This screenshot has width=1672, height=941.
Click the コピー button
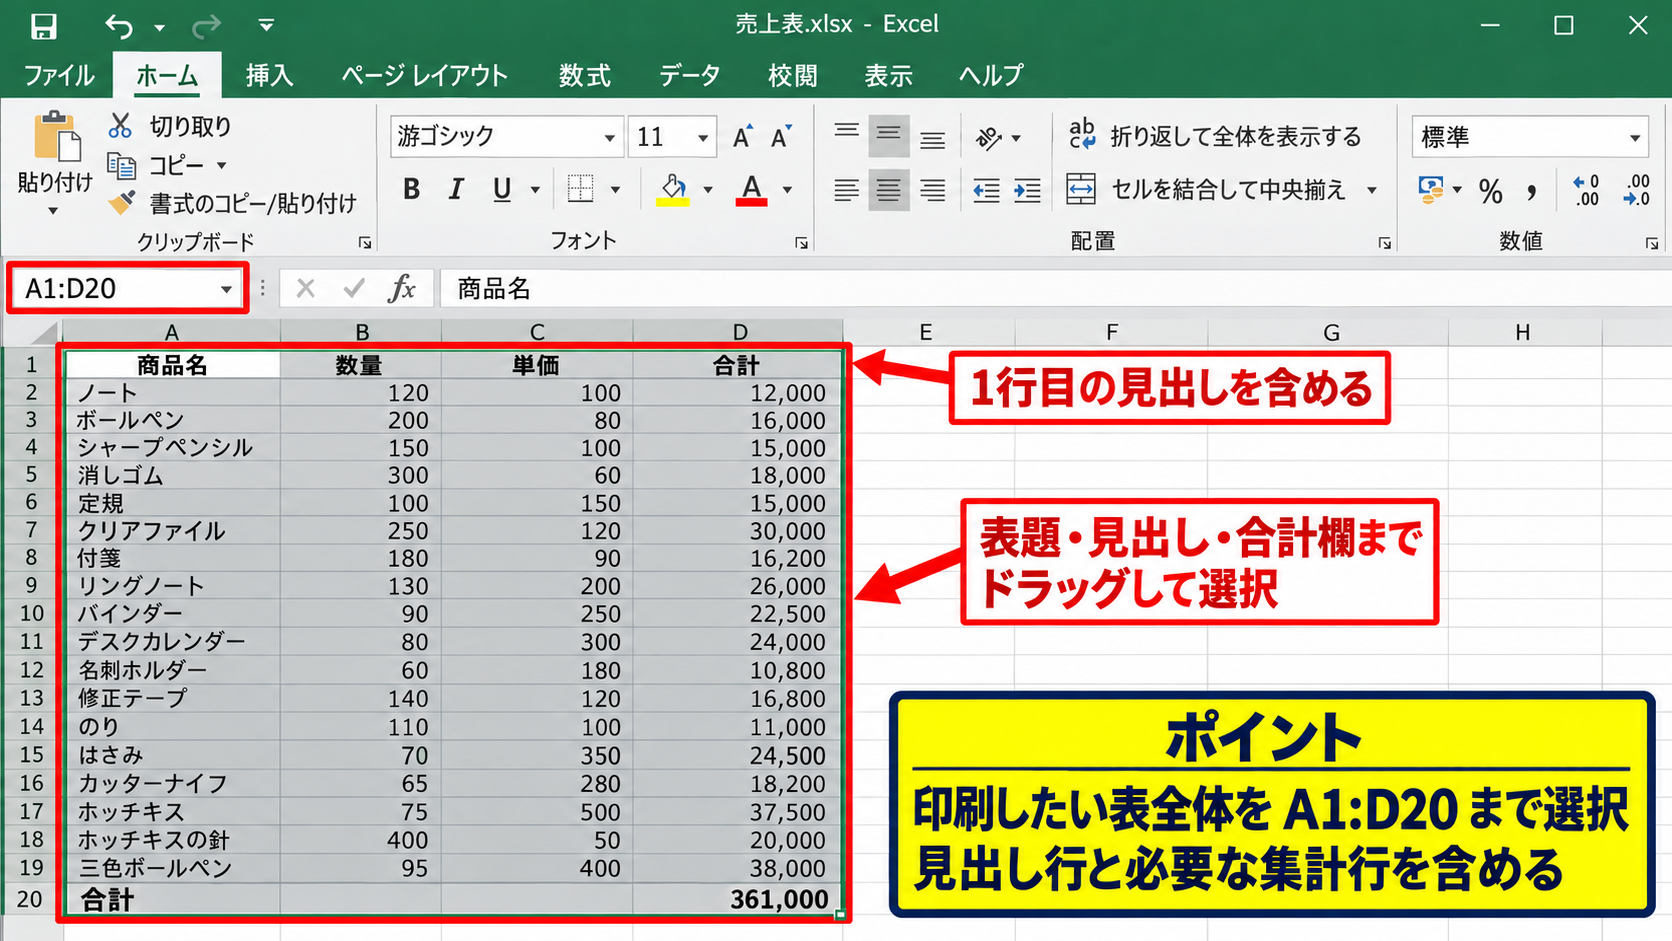pyautogui.click(x=155, y=165)
